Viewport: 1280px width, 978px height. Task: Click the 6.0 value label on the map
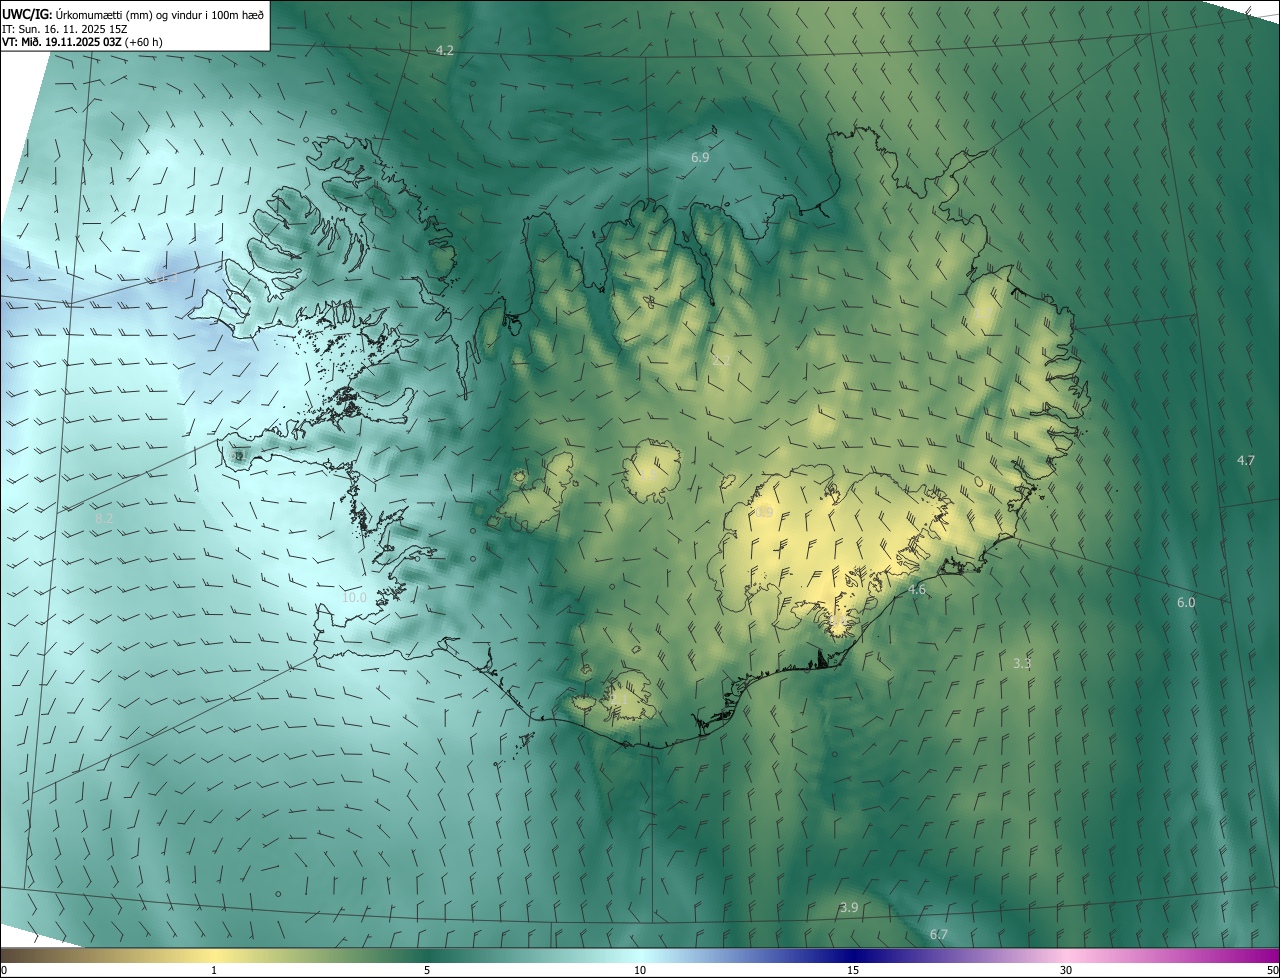(x=1186, y=602)
